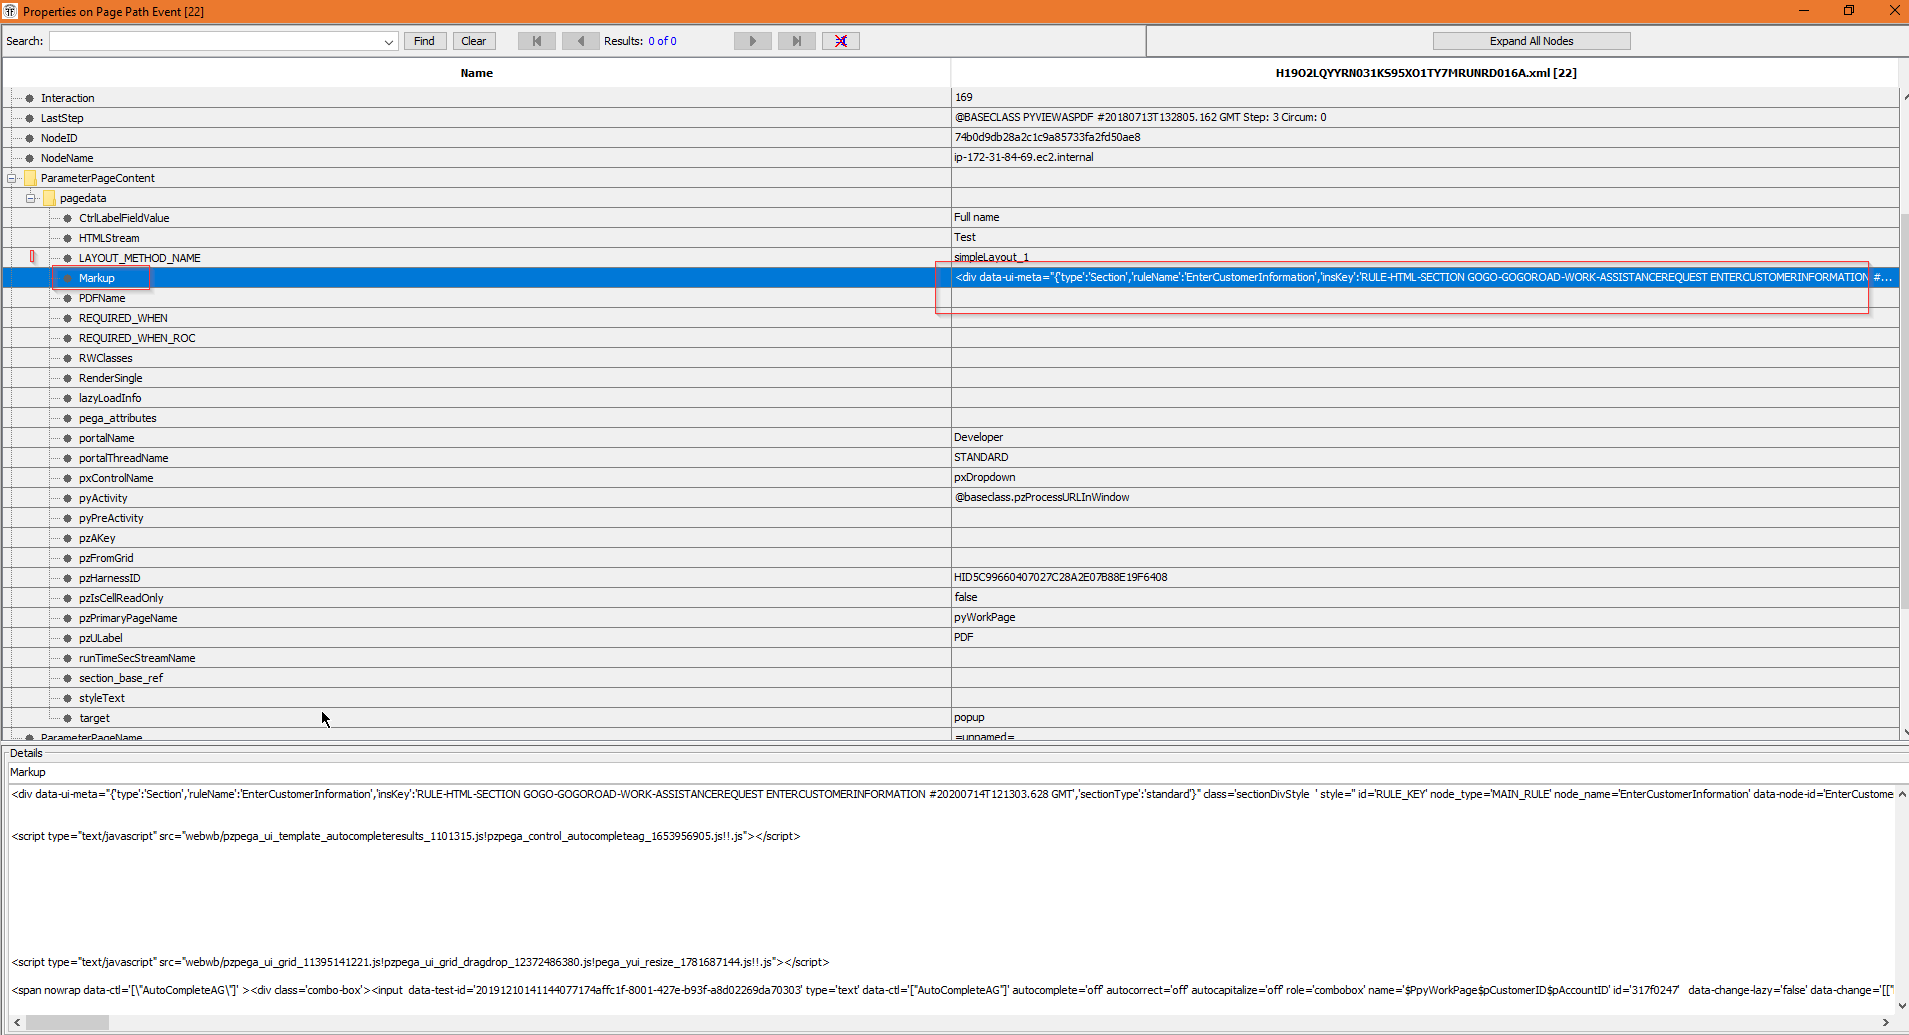Select the runTimeSecStreamName property

coord(137,658)
